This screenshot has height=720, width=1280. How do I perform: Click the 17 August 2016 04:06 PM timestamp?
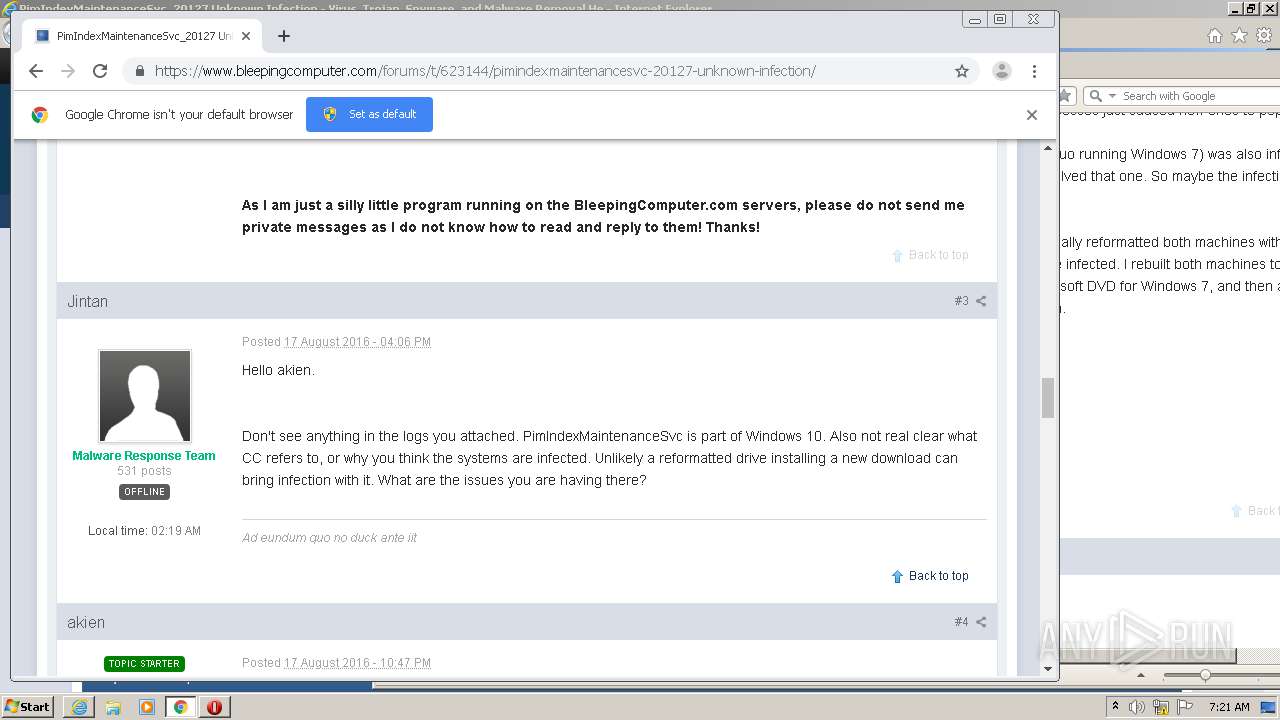coord(357,342)
